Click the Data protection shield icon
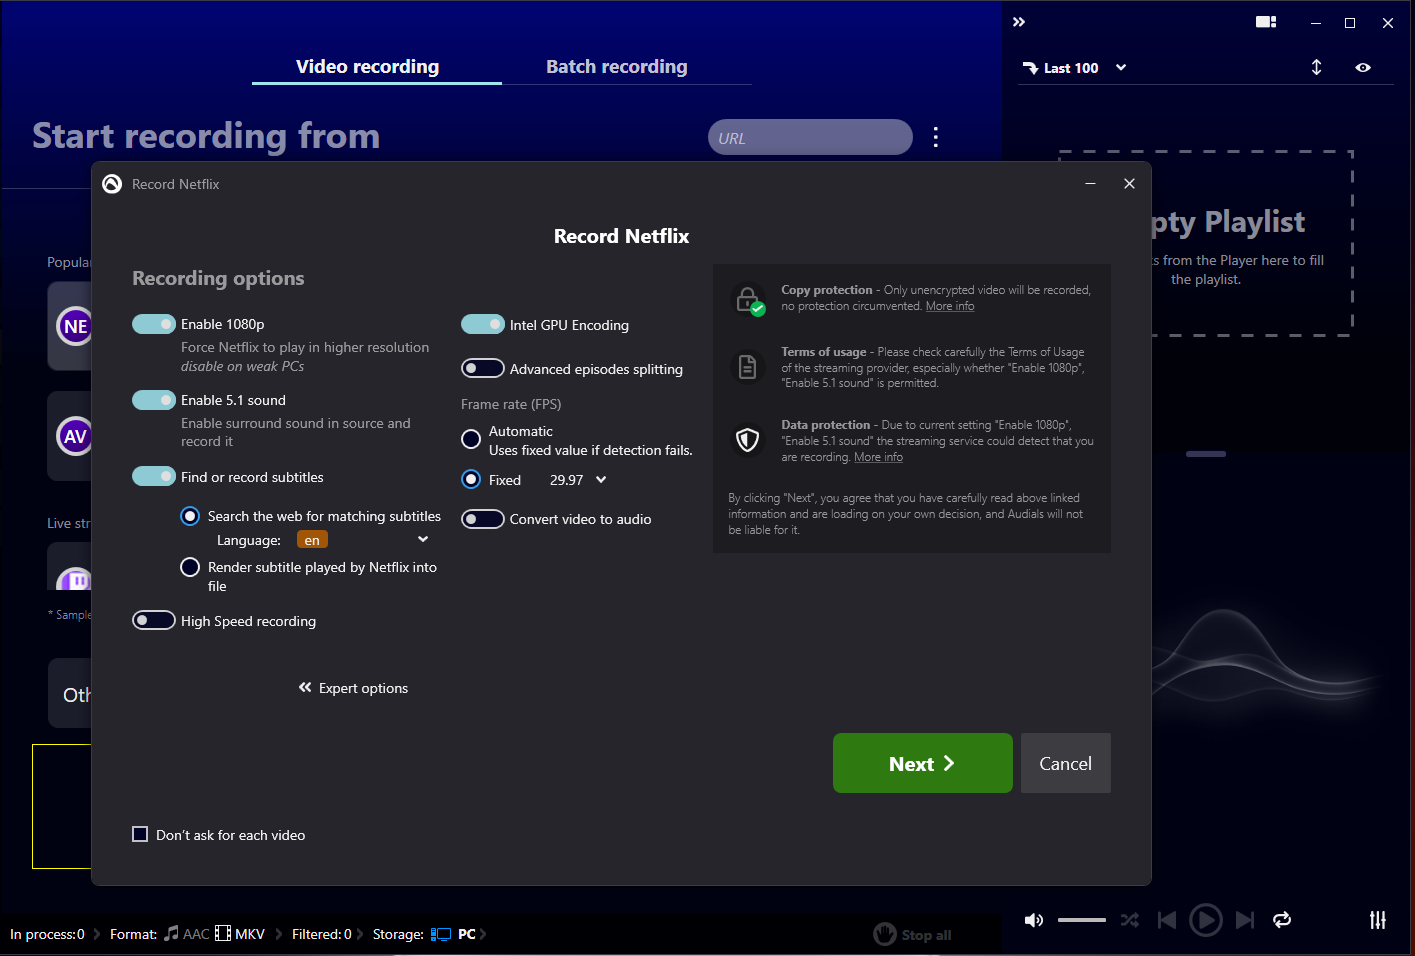The height and width of the screenshot is (956, 1415). click(x=747, y=440)
